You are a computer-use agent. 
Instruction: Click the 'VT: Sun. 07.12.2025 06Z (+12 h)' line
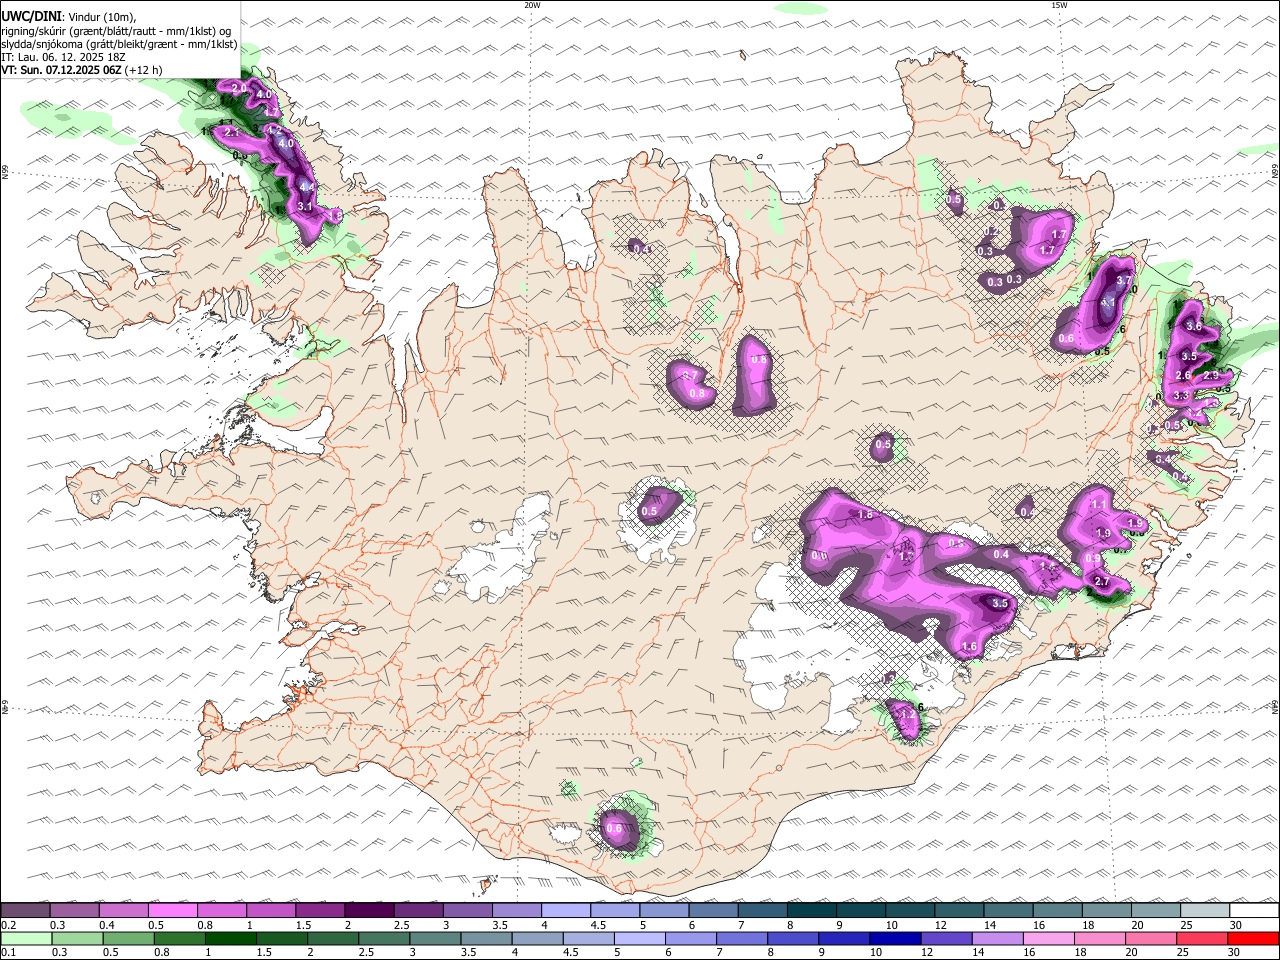pyautogui.click(x=82, y=70)
